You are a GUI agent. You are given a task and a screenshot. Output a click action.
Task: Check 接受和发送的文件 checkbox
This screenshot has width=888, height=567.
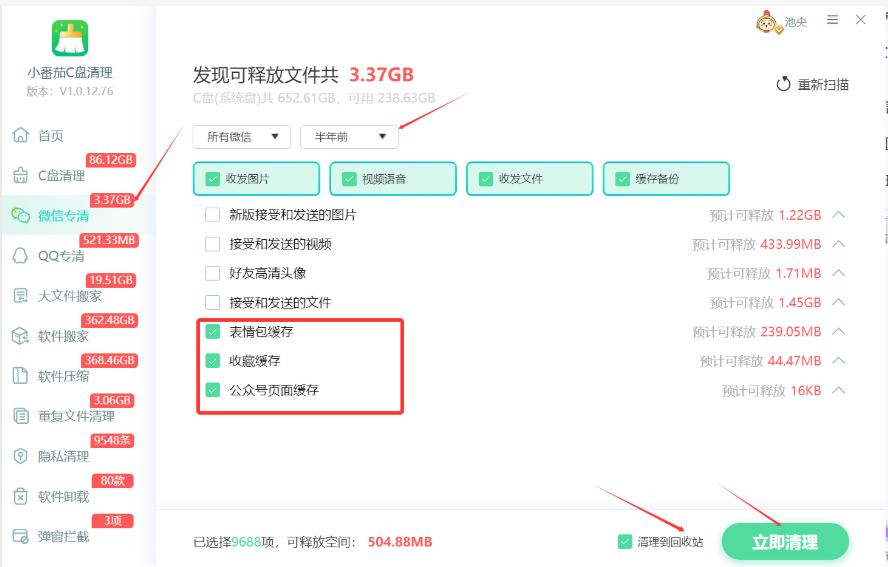[212, 302]
